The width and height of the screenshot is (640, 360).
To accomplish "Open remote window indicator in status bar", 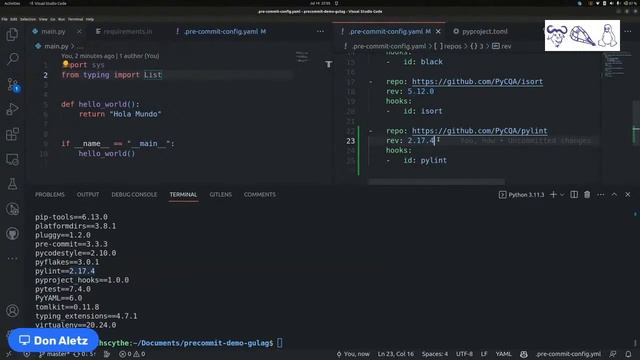I will pos(8,354).
